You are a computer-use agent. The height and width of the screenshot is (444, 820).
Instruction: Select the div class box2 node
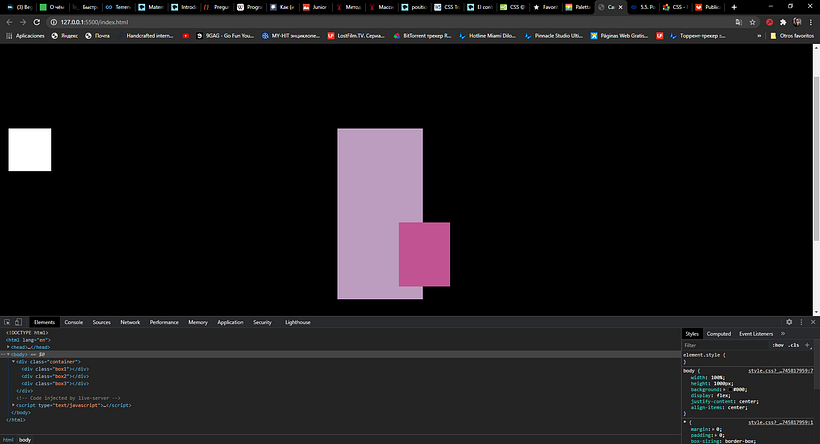[x=55, y=376]
